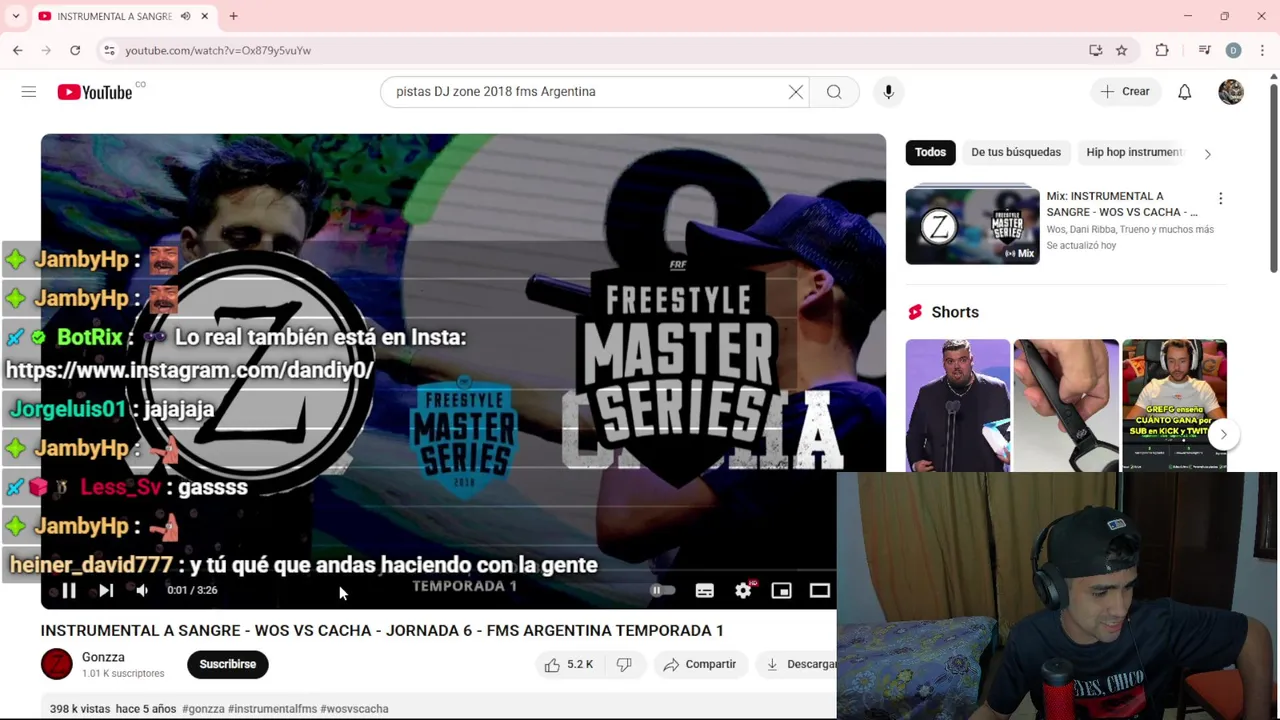Click the #gonzza hashtag
The width and height of the screenshot is (1280, 720).
click(x=203, y=709)
